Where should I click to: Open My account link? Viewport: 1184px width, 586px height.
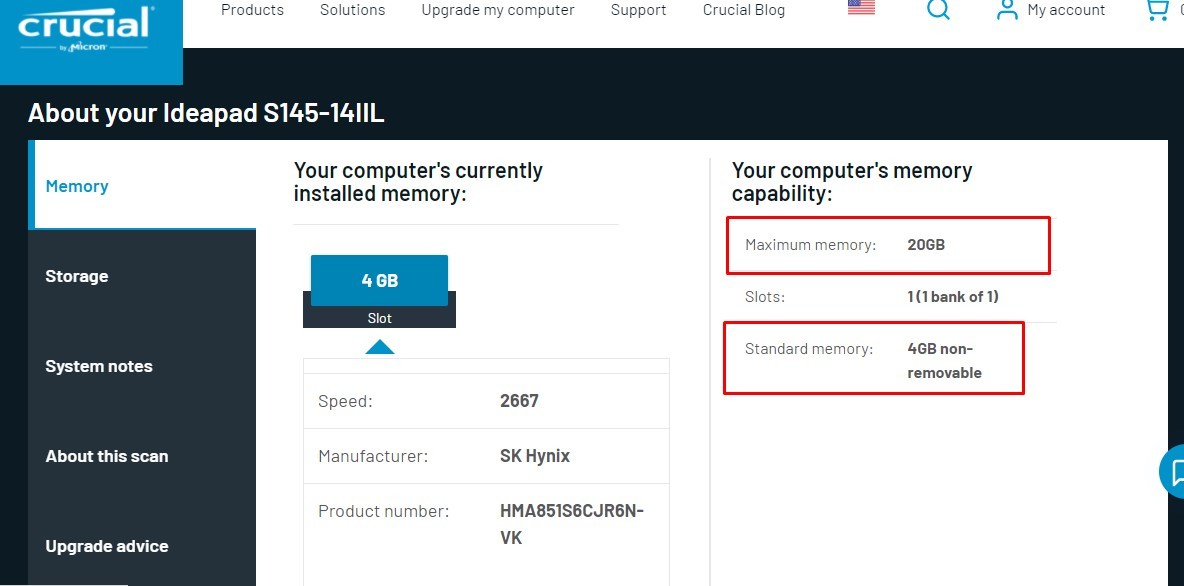pyautogui.click(x=1065, y=10)
